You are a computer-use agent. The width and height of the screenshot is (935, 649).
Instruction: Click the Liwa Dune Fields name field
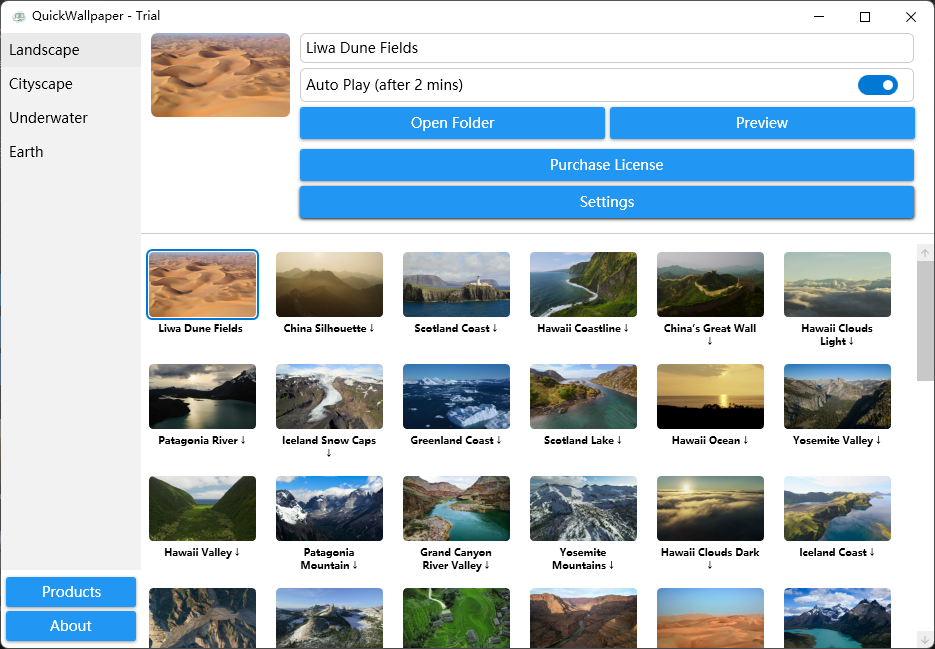(606, 48)
